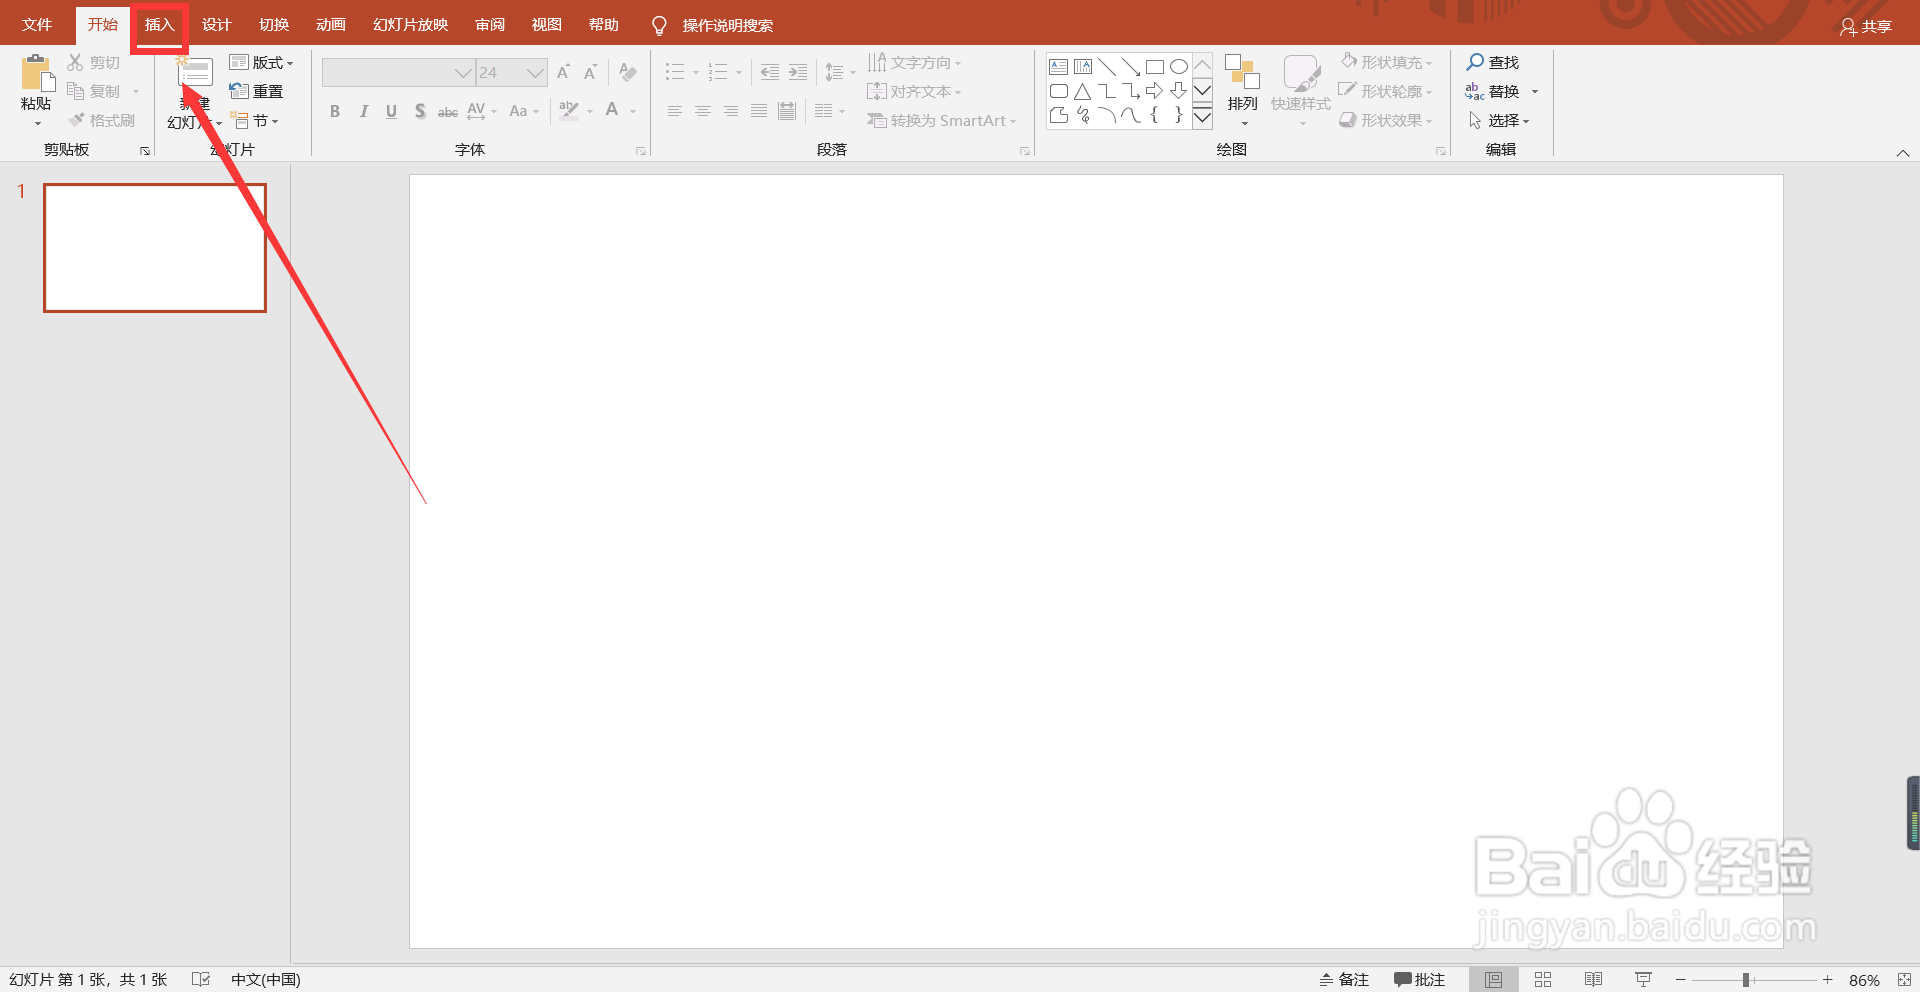Decrease font size with smaller A icon
1920x992 pixels.
click(x=590, y=72)
